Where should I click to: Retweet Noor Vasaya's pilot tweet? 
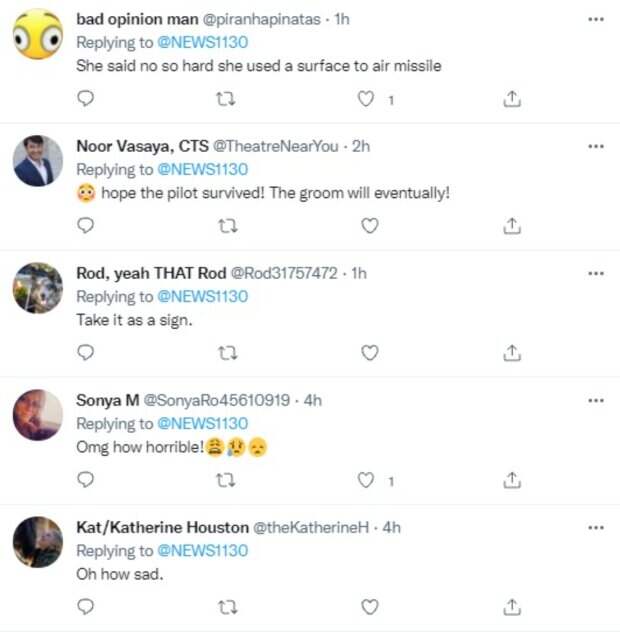(227, 225)
